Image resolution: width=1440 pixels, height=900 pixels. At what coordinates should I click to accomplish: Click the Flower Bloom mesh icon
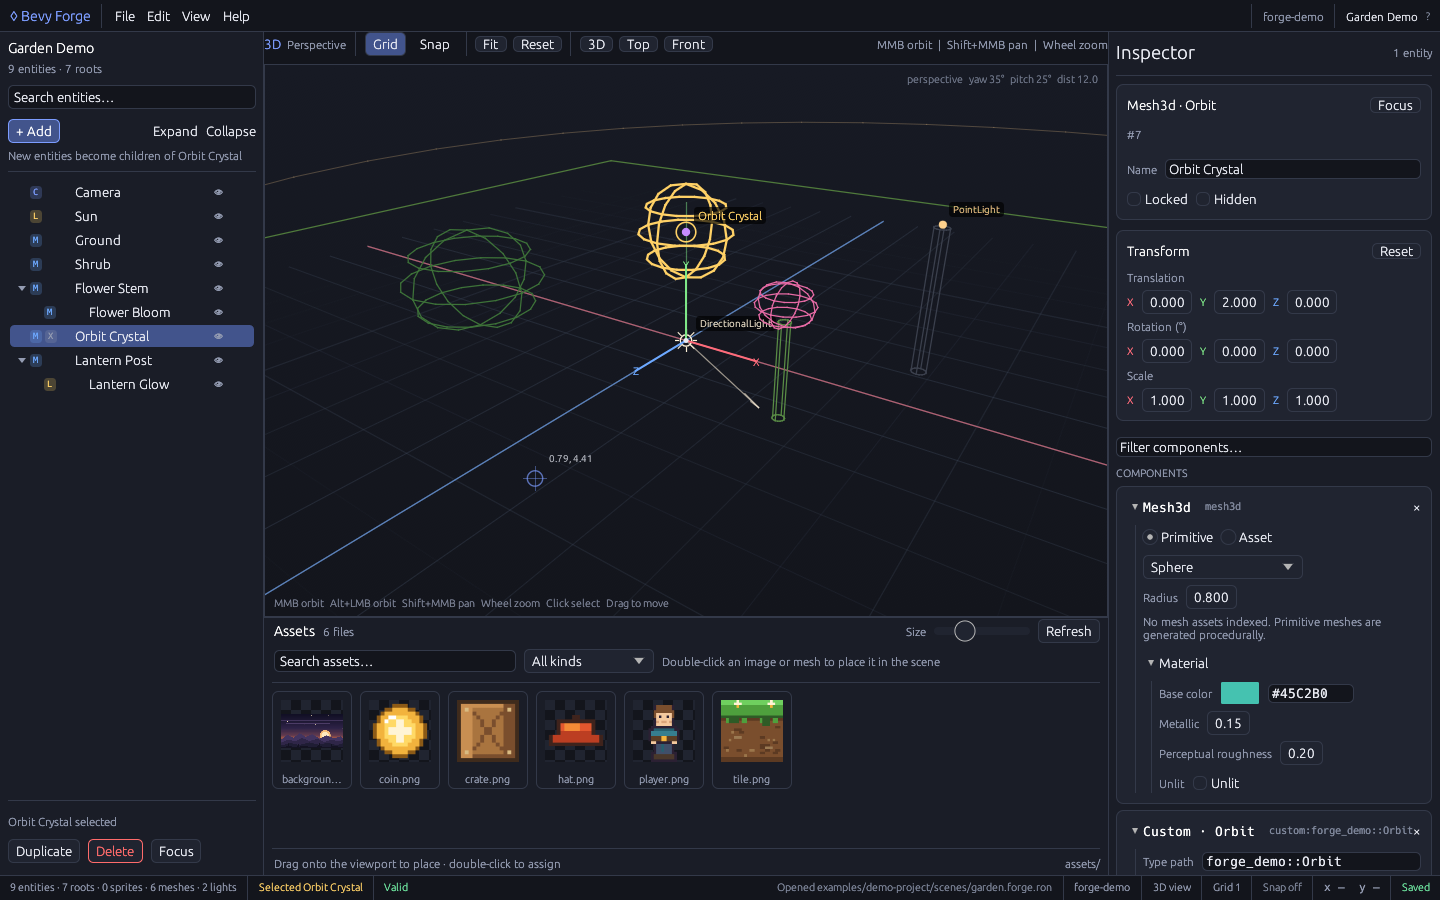coord(50,312)
